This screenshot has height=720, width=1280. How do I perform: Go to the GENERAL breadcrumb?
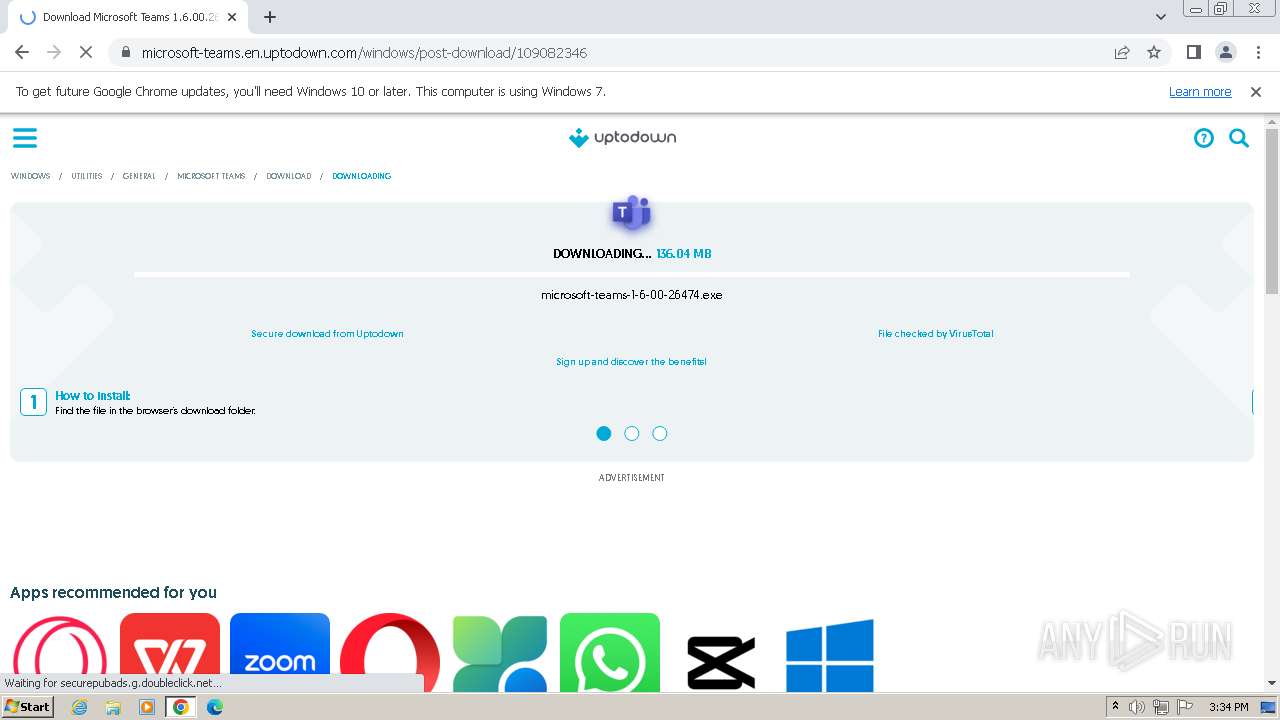(139, 176)
